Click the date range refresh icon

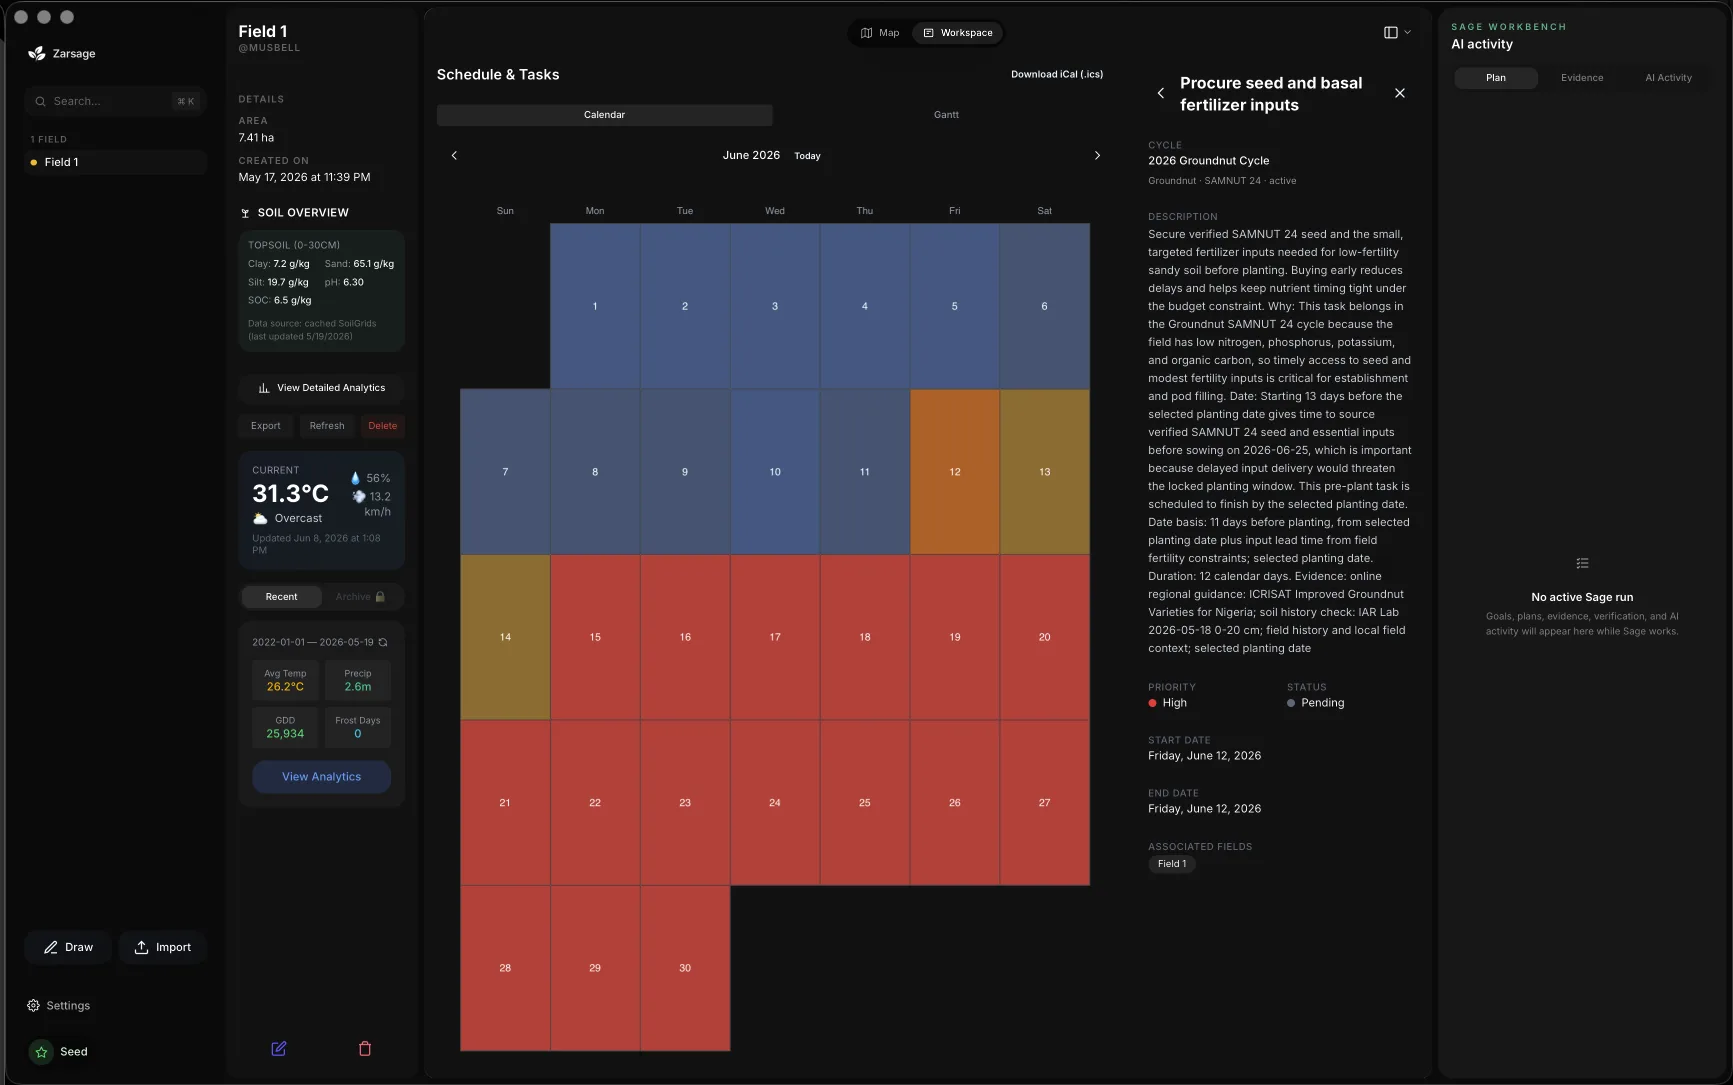[x=383, y=642]
